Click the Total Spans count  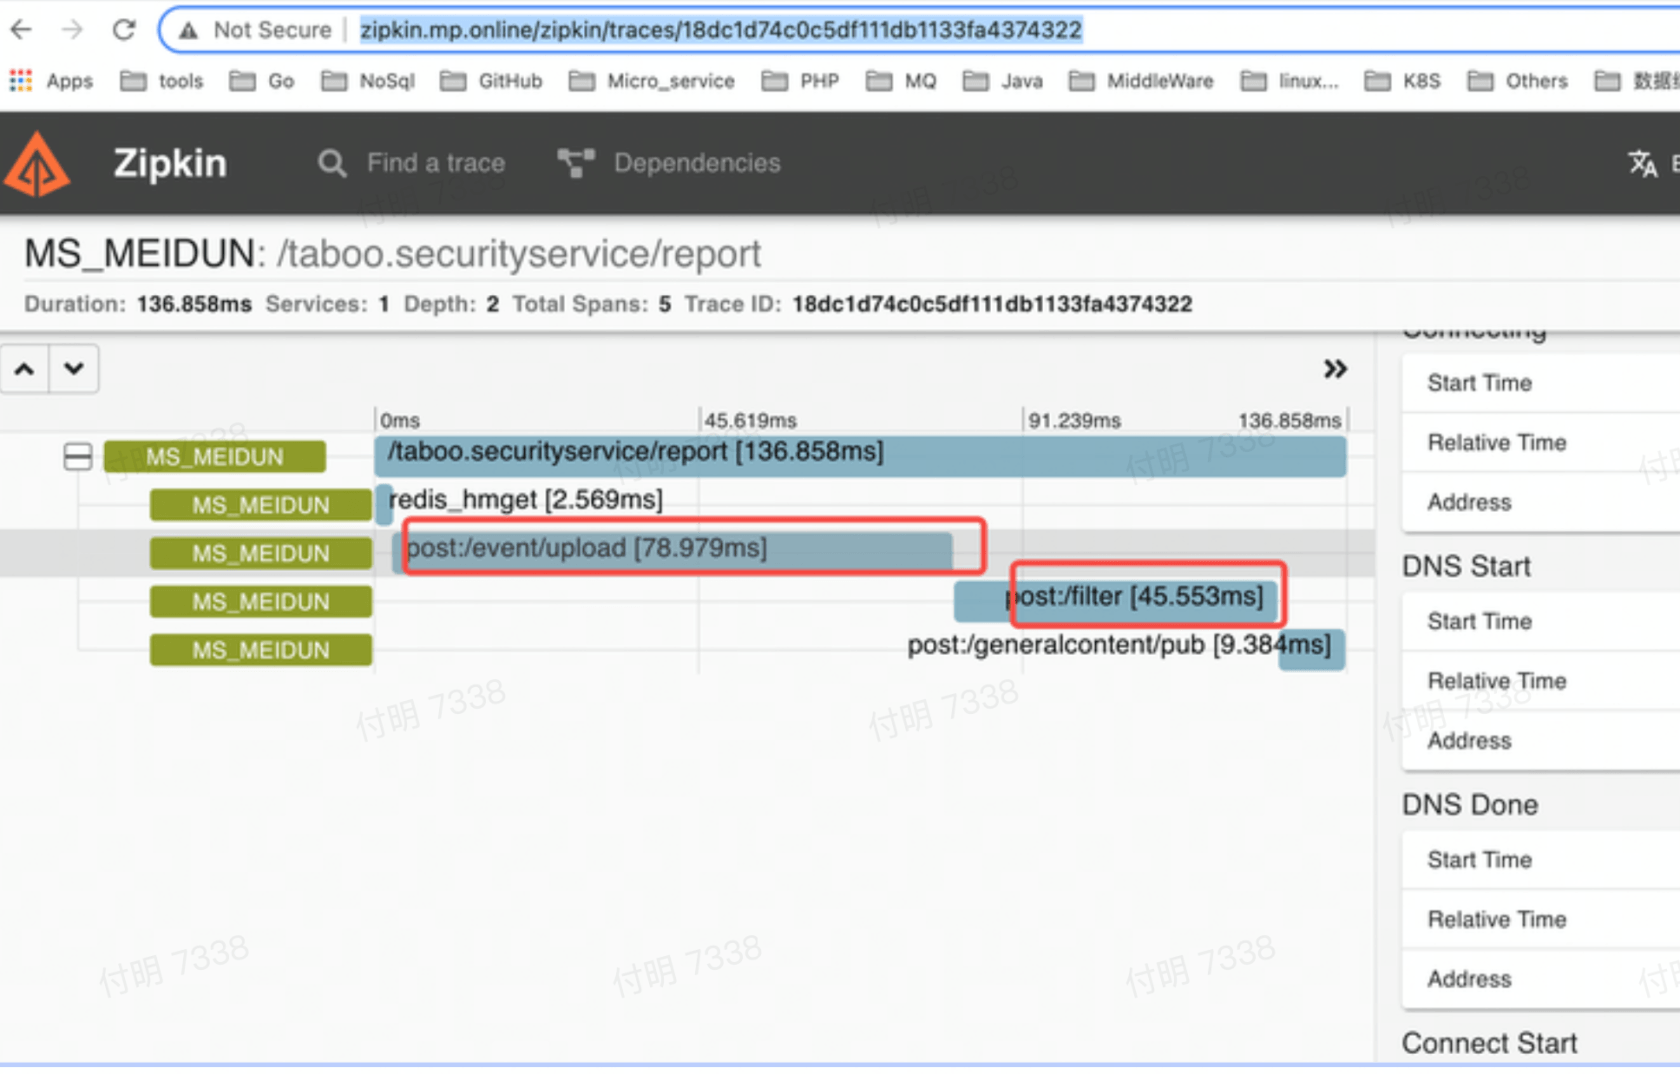click(665, 304)
